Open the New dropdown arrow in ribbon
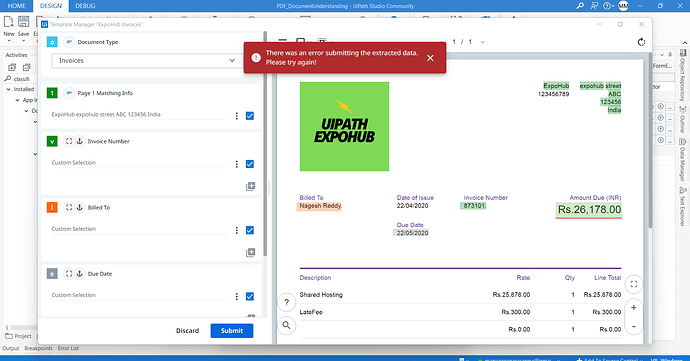Screen dimensions: 690x361 tap(9, 41)
